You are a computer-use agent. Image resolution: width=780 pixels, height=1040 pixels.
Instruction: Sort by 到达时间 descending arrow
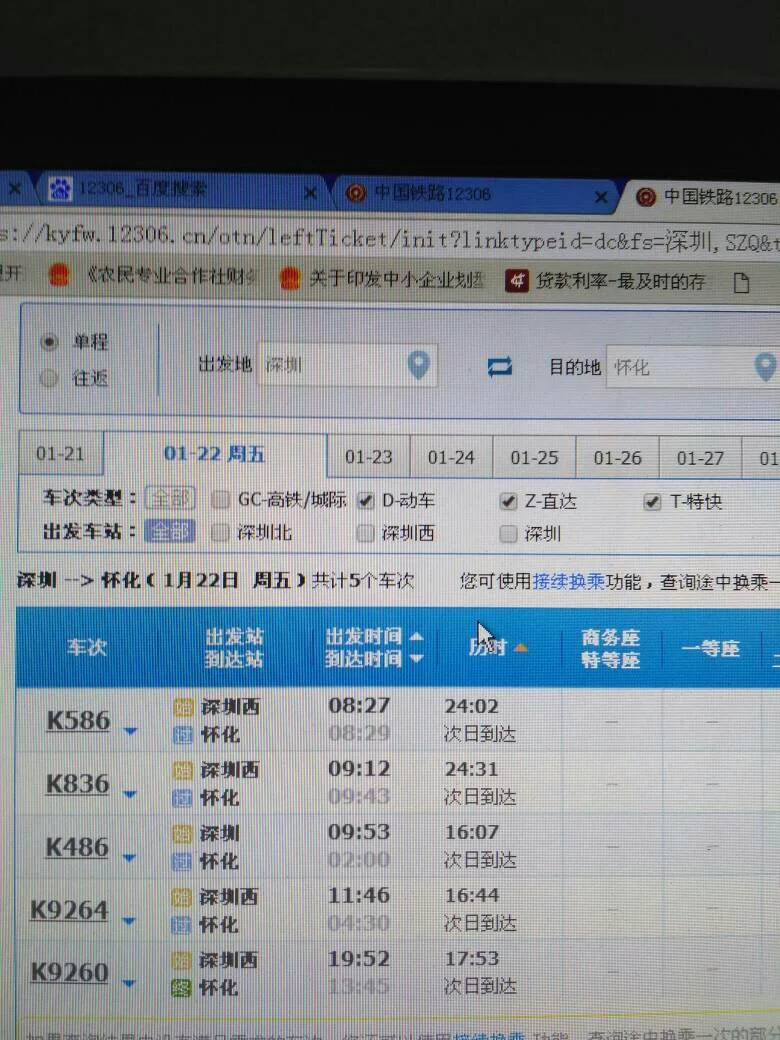tap(417, 659)
